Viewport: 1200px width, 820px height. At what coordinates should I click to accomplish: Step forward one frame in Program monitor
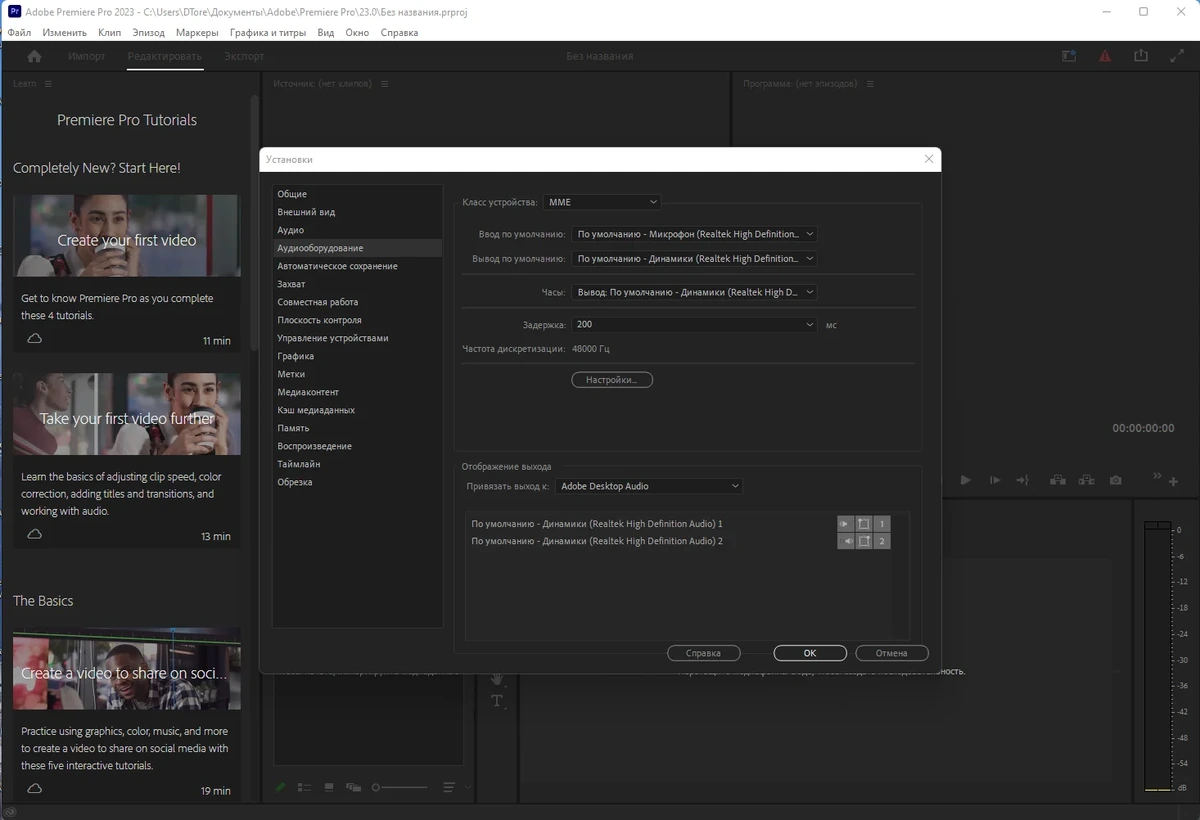(x=994, y=481)
